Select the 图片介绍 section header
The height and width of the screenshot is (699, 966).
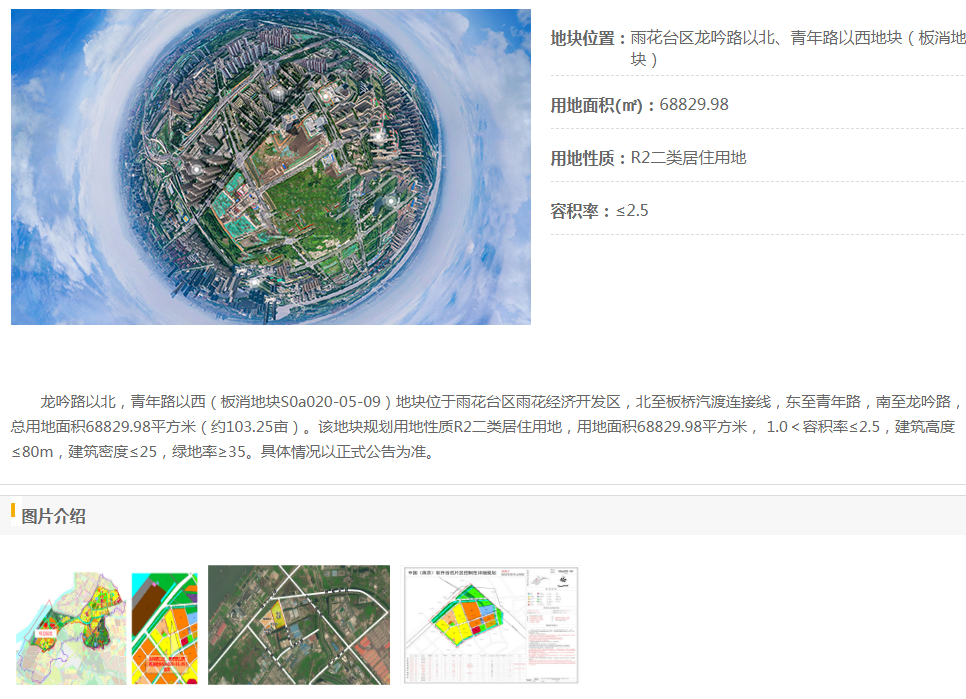pos(53,516)
